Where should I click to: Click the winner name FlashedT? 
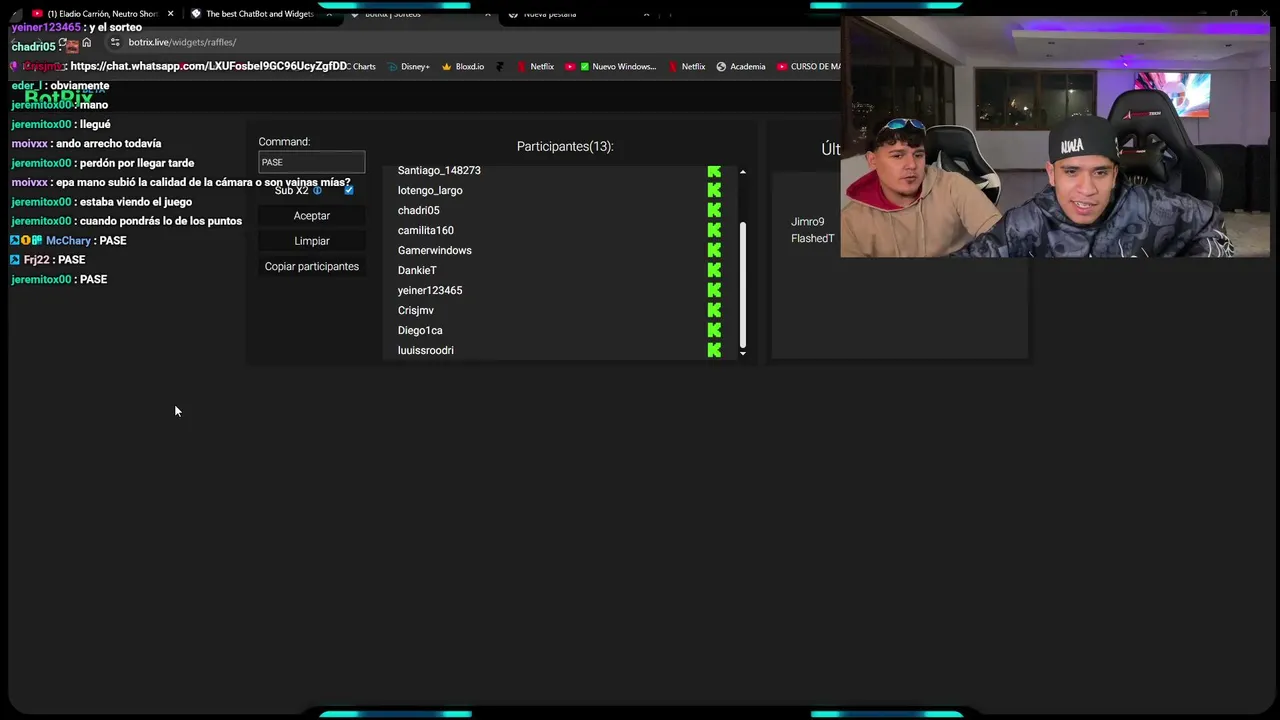[813, 239]
